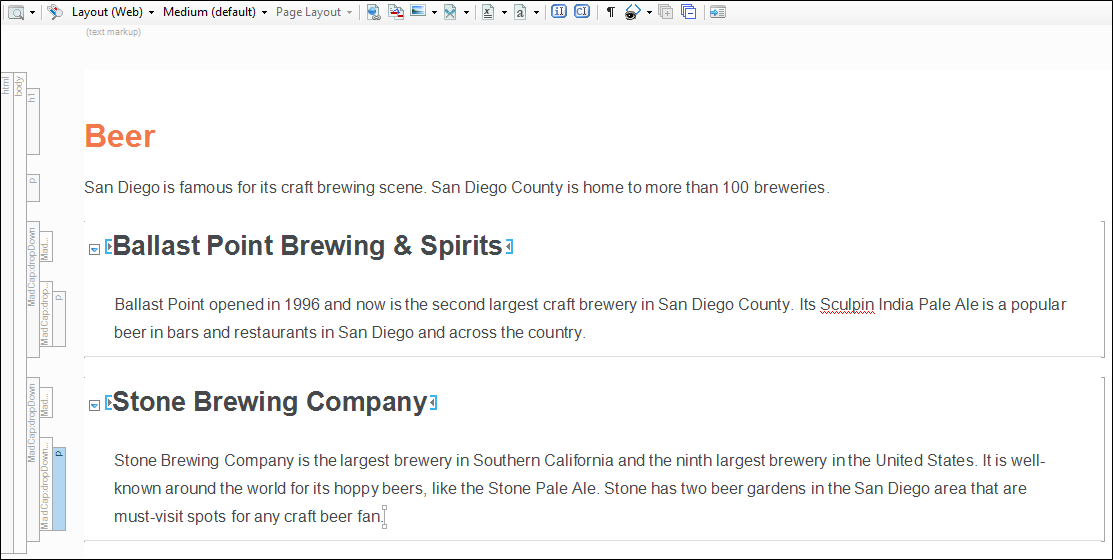Screen dimensions: 1113x560
Task: Click the Insert Text Box icon
Action: 520,12
